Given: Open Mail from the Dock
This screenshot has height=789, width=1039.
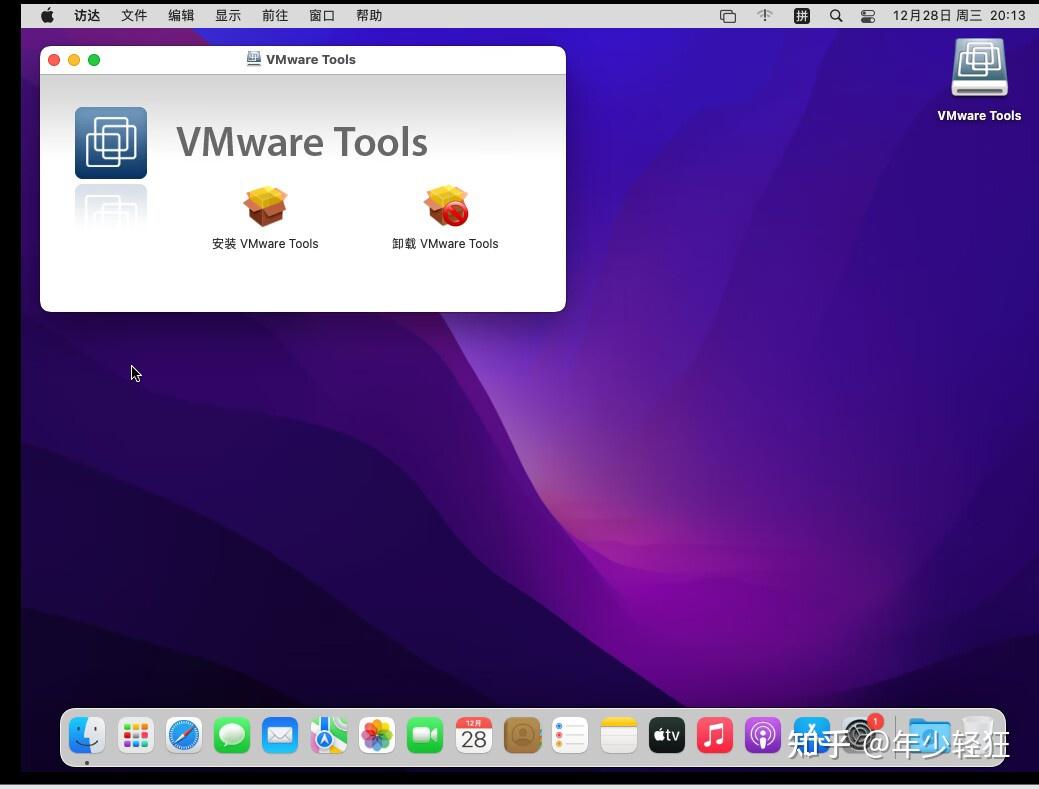Looking at the screenshot, I should click(x=279, y=735).
